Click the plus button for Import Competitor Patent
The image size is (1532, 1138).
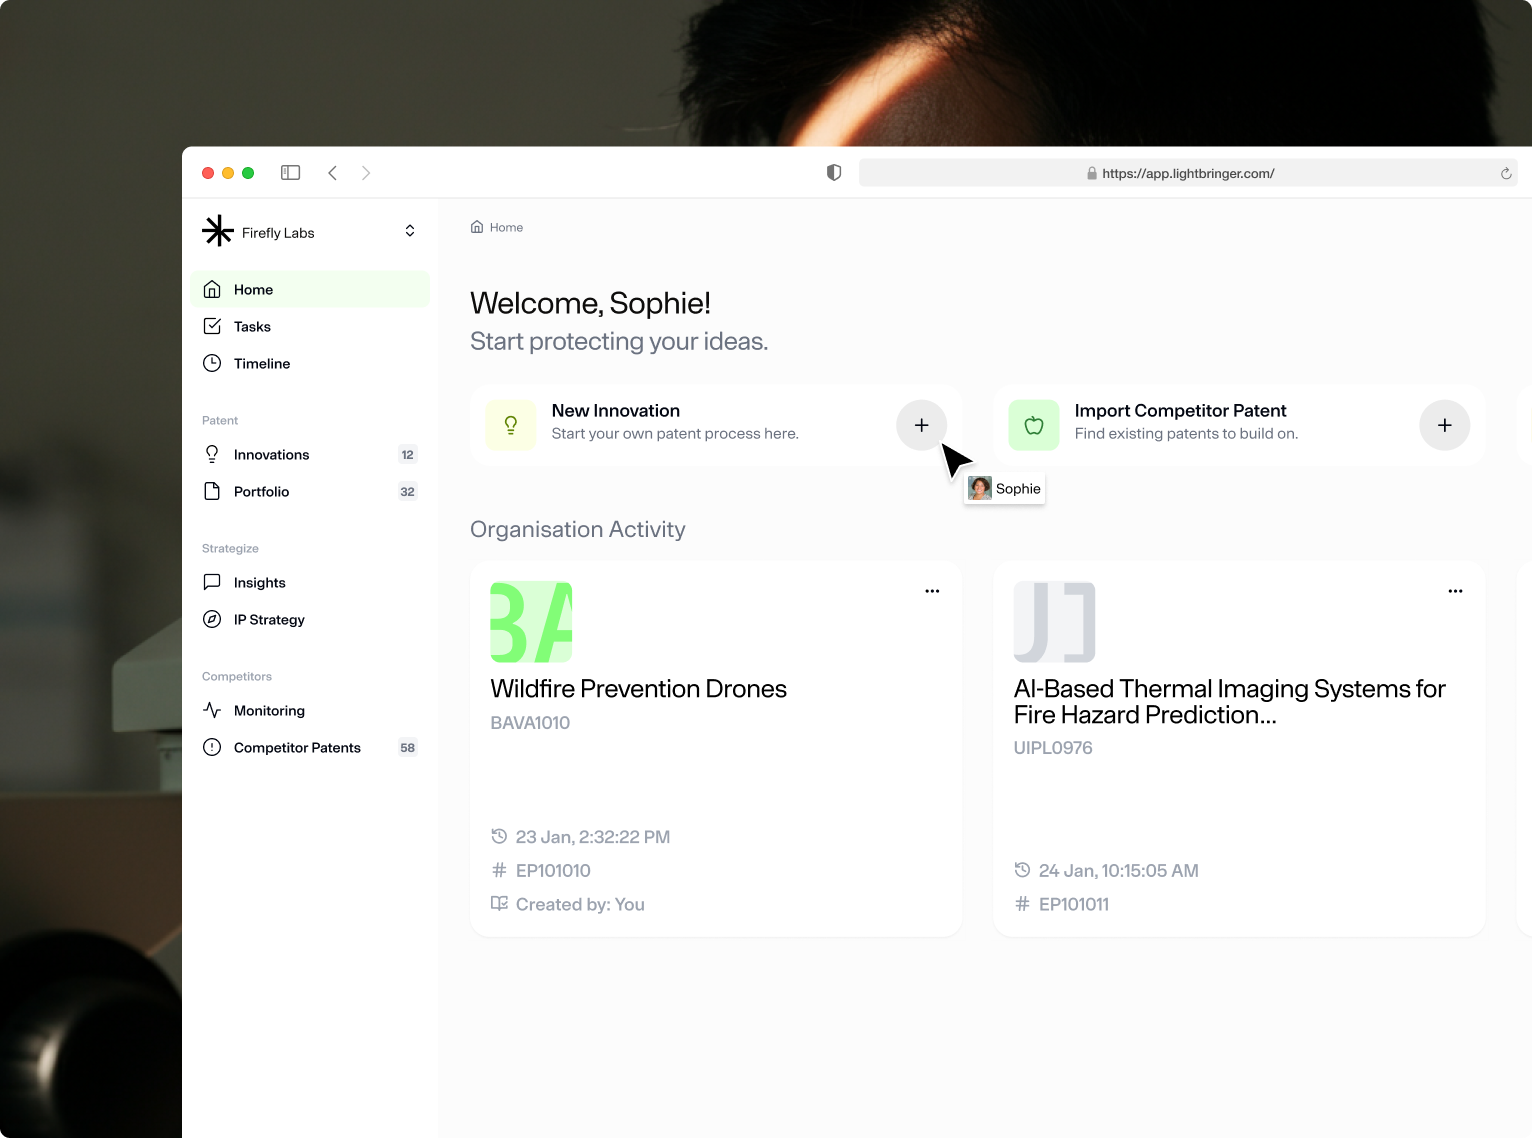coord(1444,425)
